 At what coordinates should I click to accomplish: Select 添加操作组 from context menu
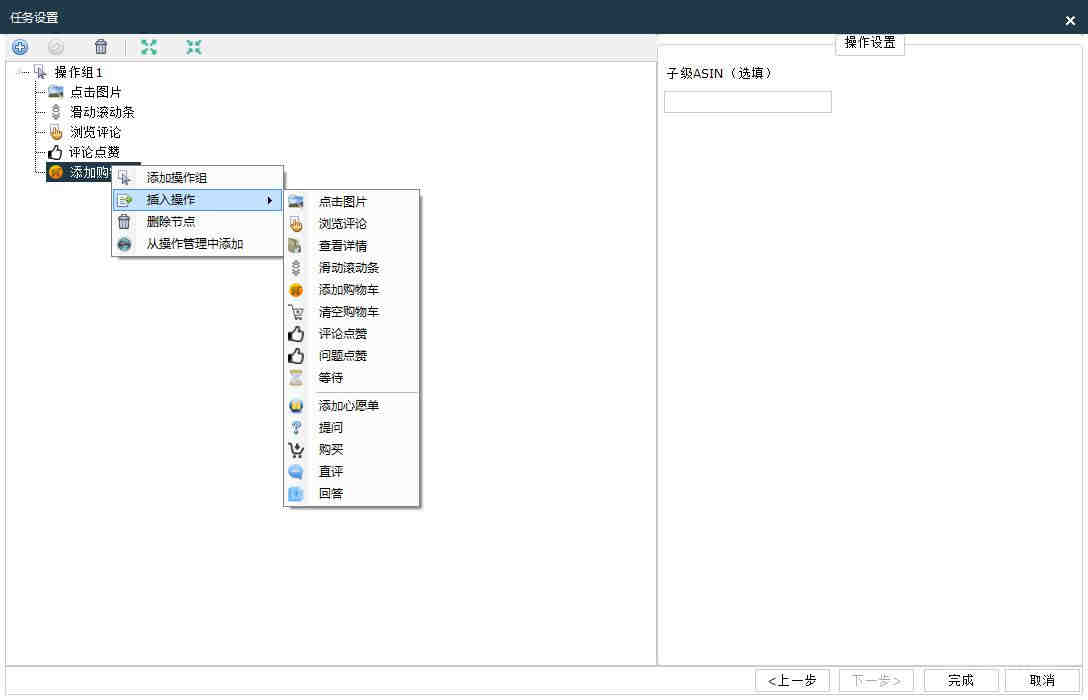tap(177, 178)
